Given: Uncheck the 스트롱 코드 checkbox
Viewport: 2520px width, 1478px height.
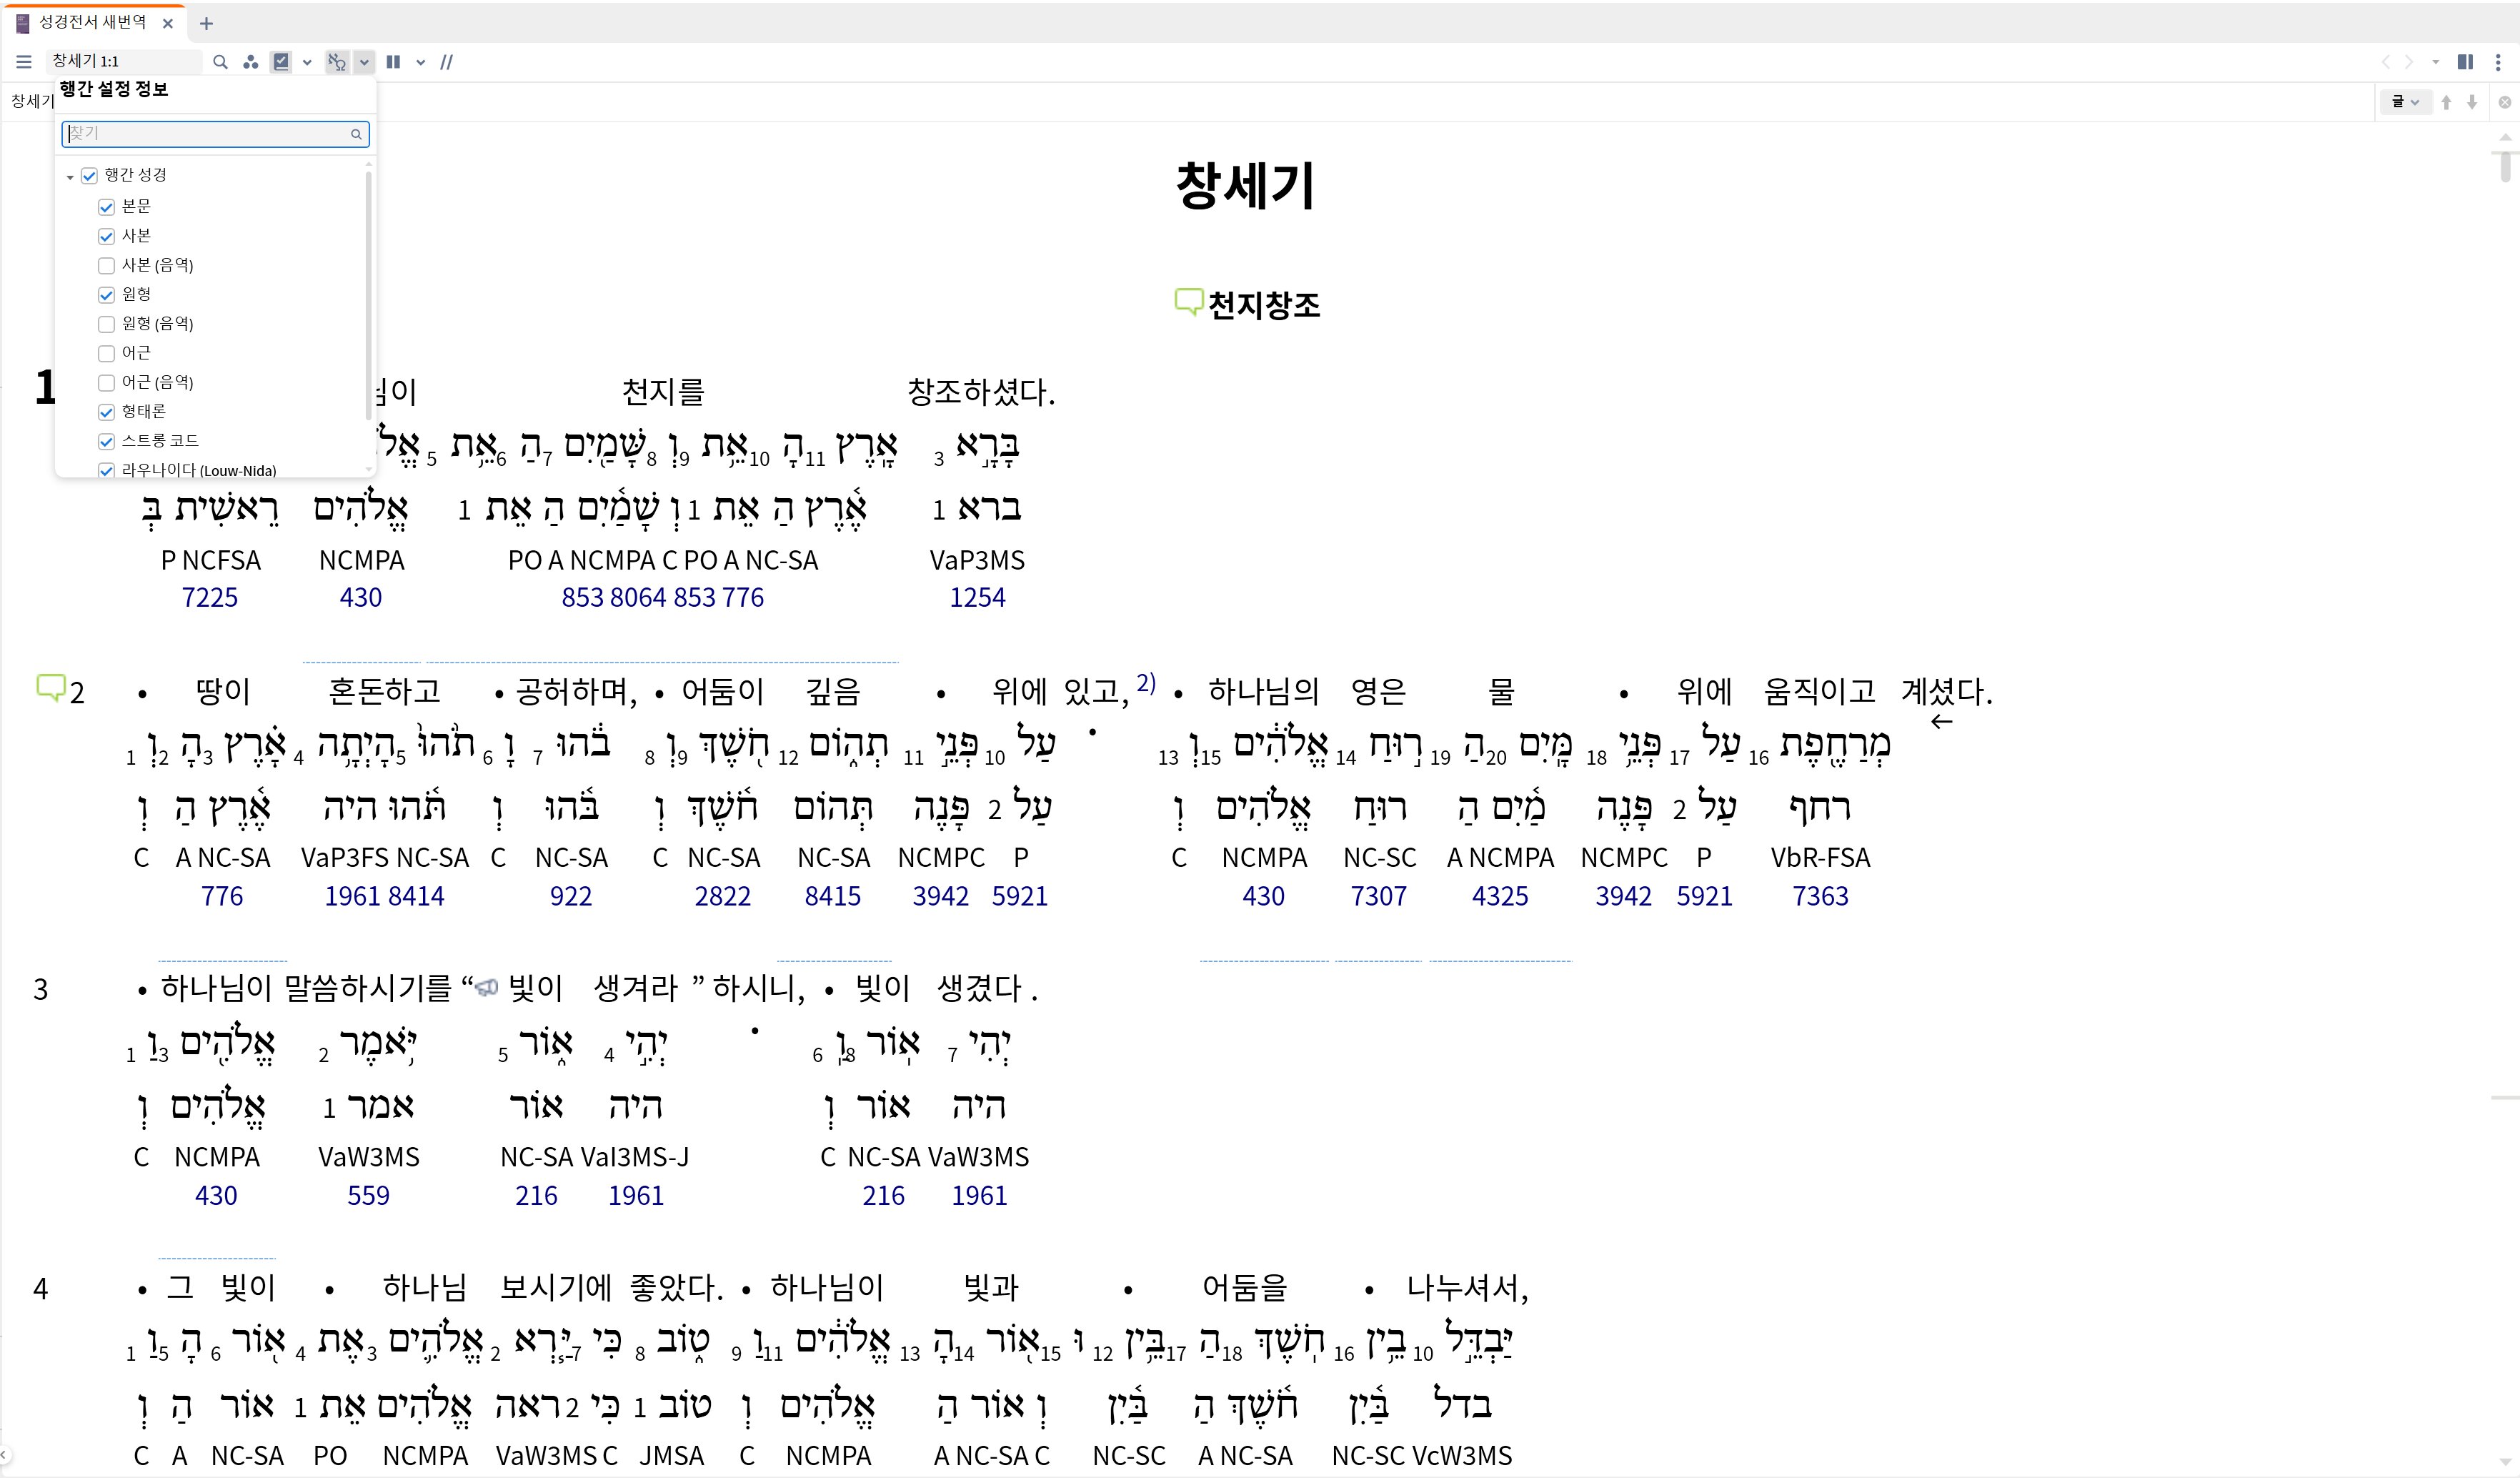Looking at the screenshot, I should 106,441.
